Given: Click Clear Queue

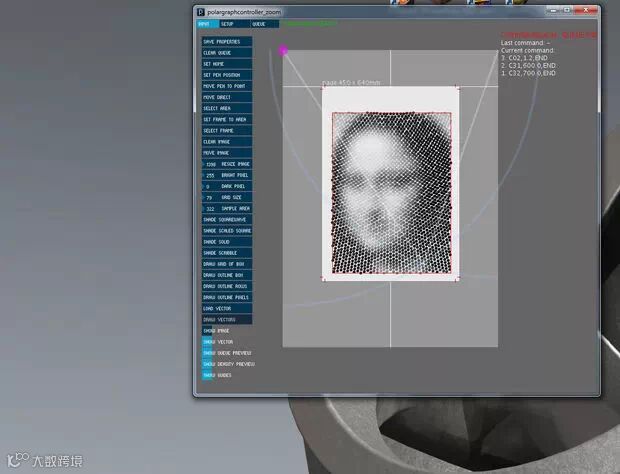Looking at the screenshot, I should (x=227, y=53).
